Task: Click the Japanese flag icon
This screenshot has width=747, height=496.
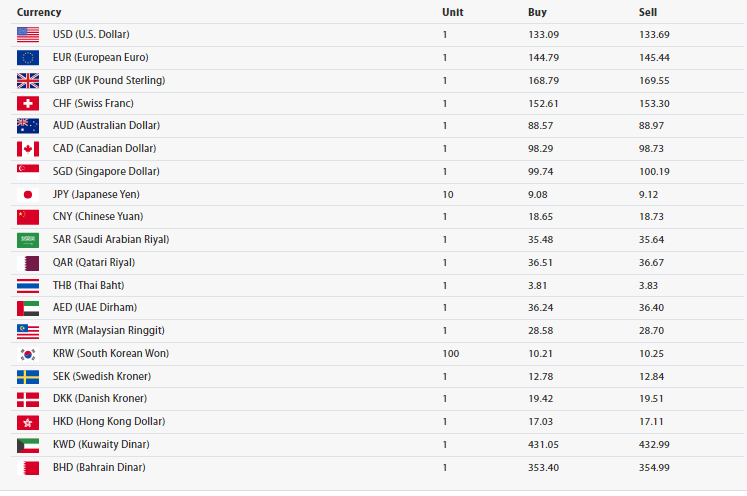Action: click(x=28, y=194)
